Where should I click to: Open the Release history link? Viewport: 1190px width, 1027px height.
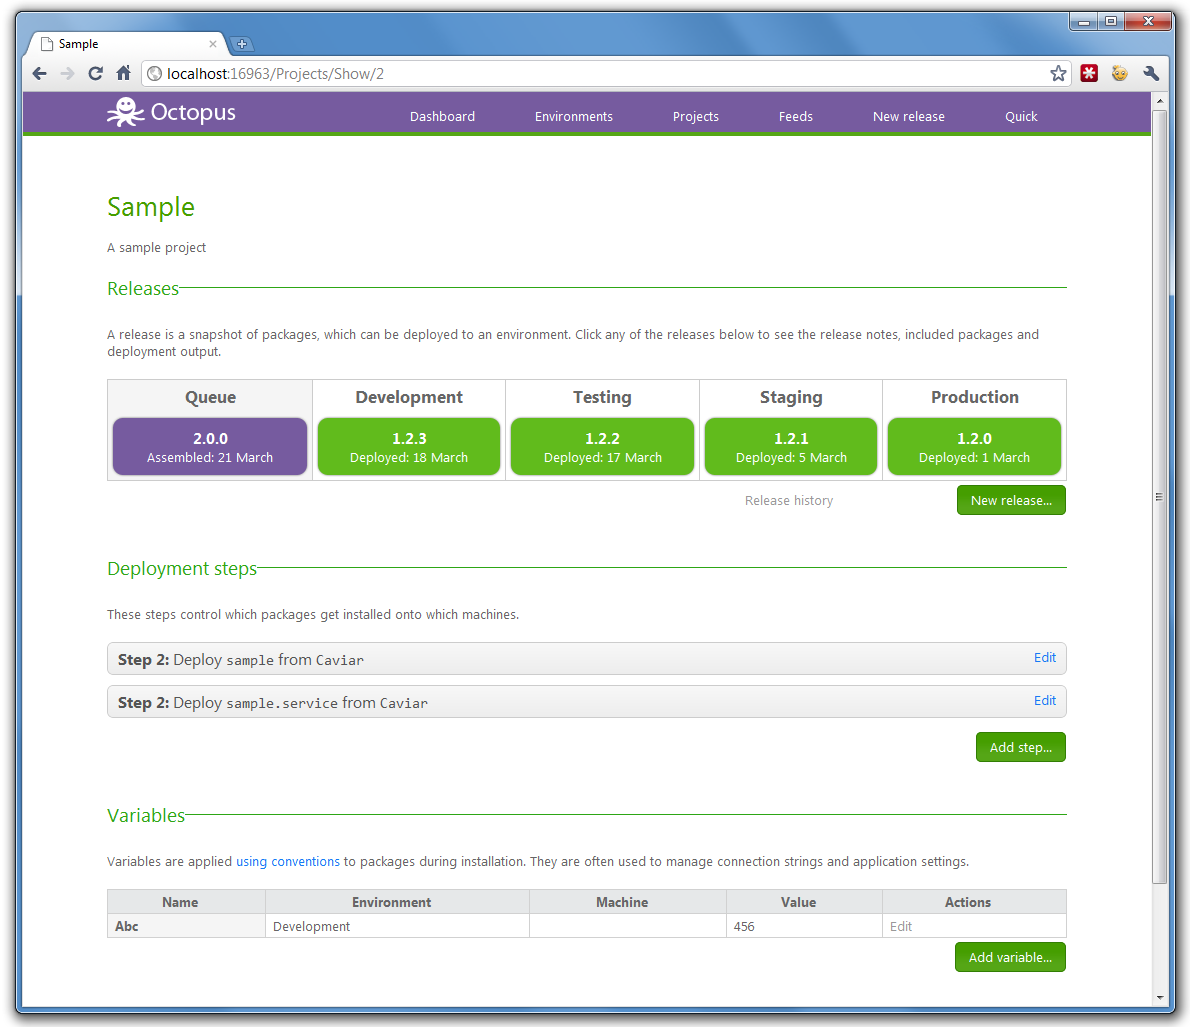789,500
